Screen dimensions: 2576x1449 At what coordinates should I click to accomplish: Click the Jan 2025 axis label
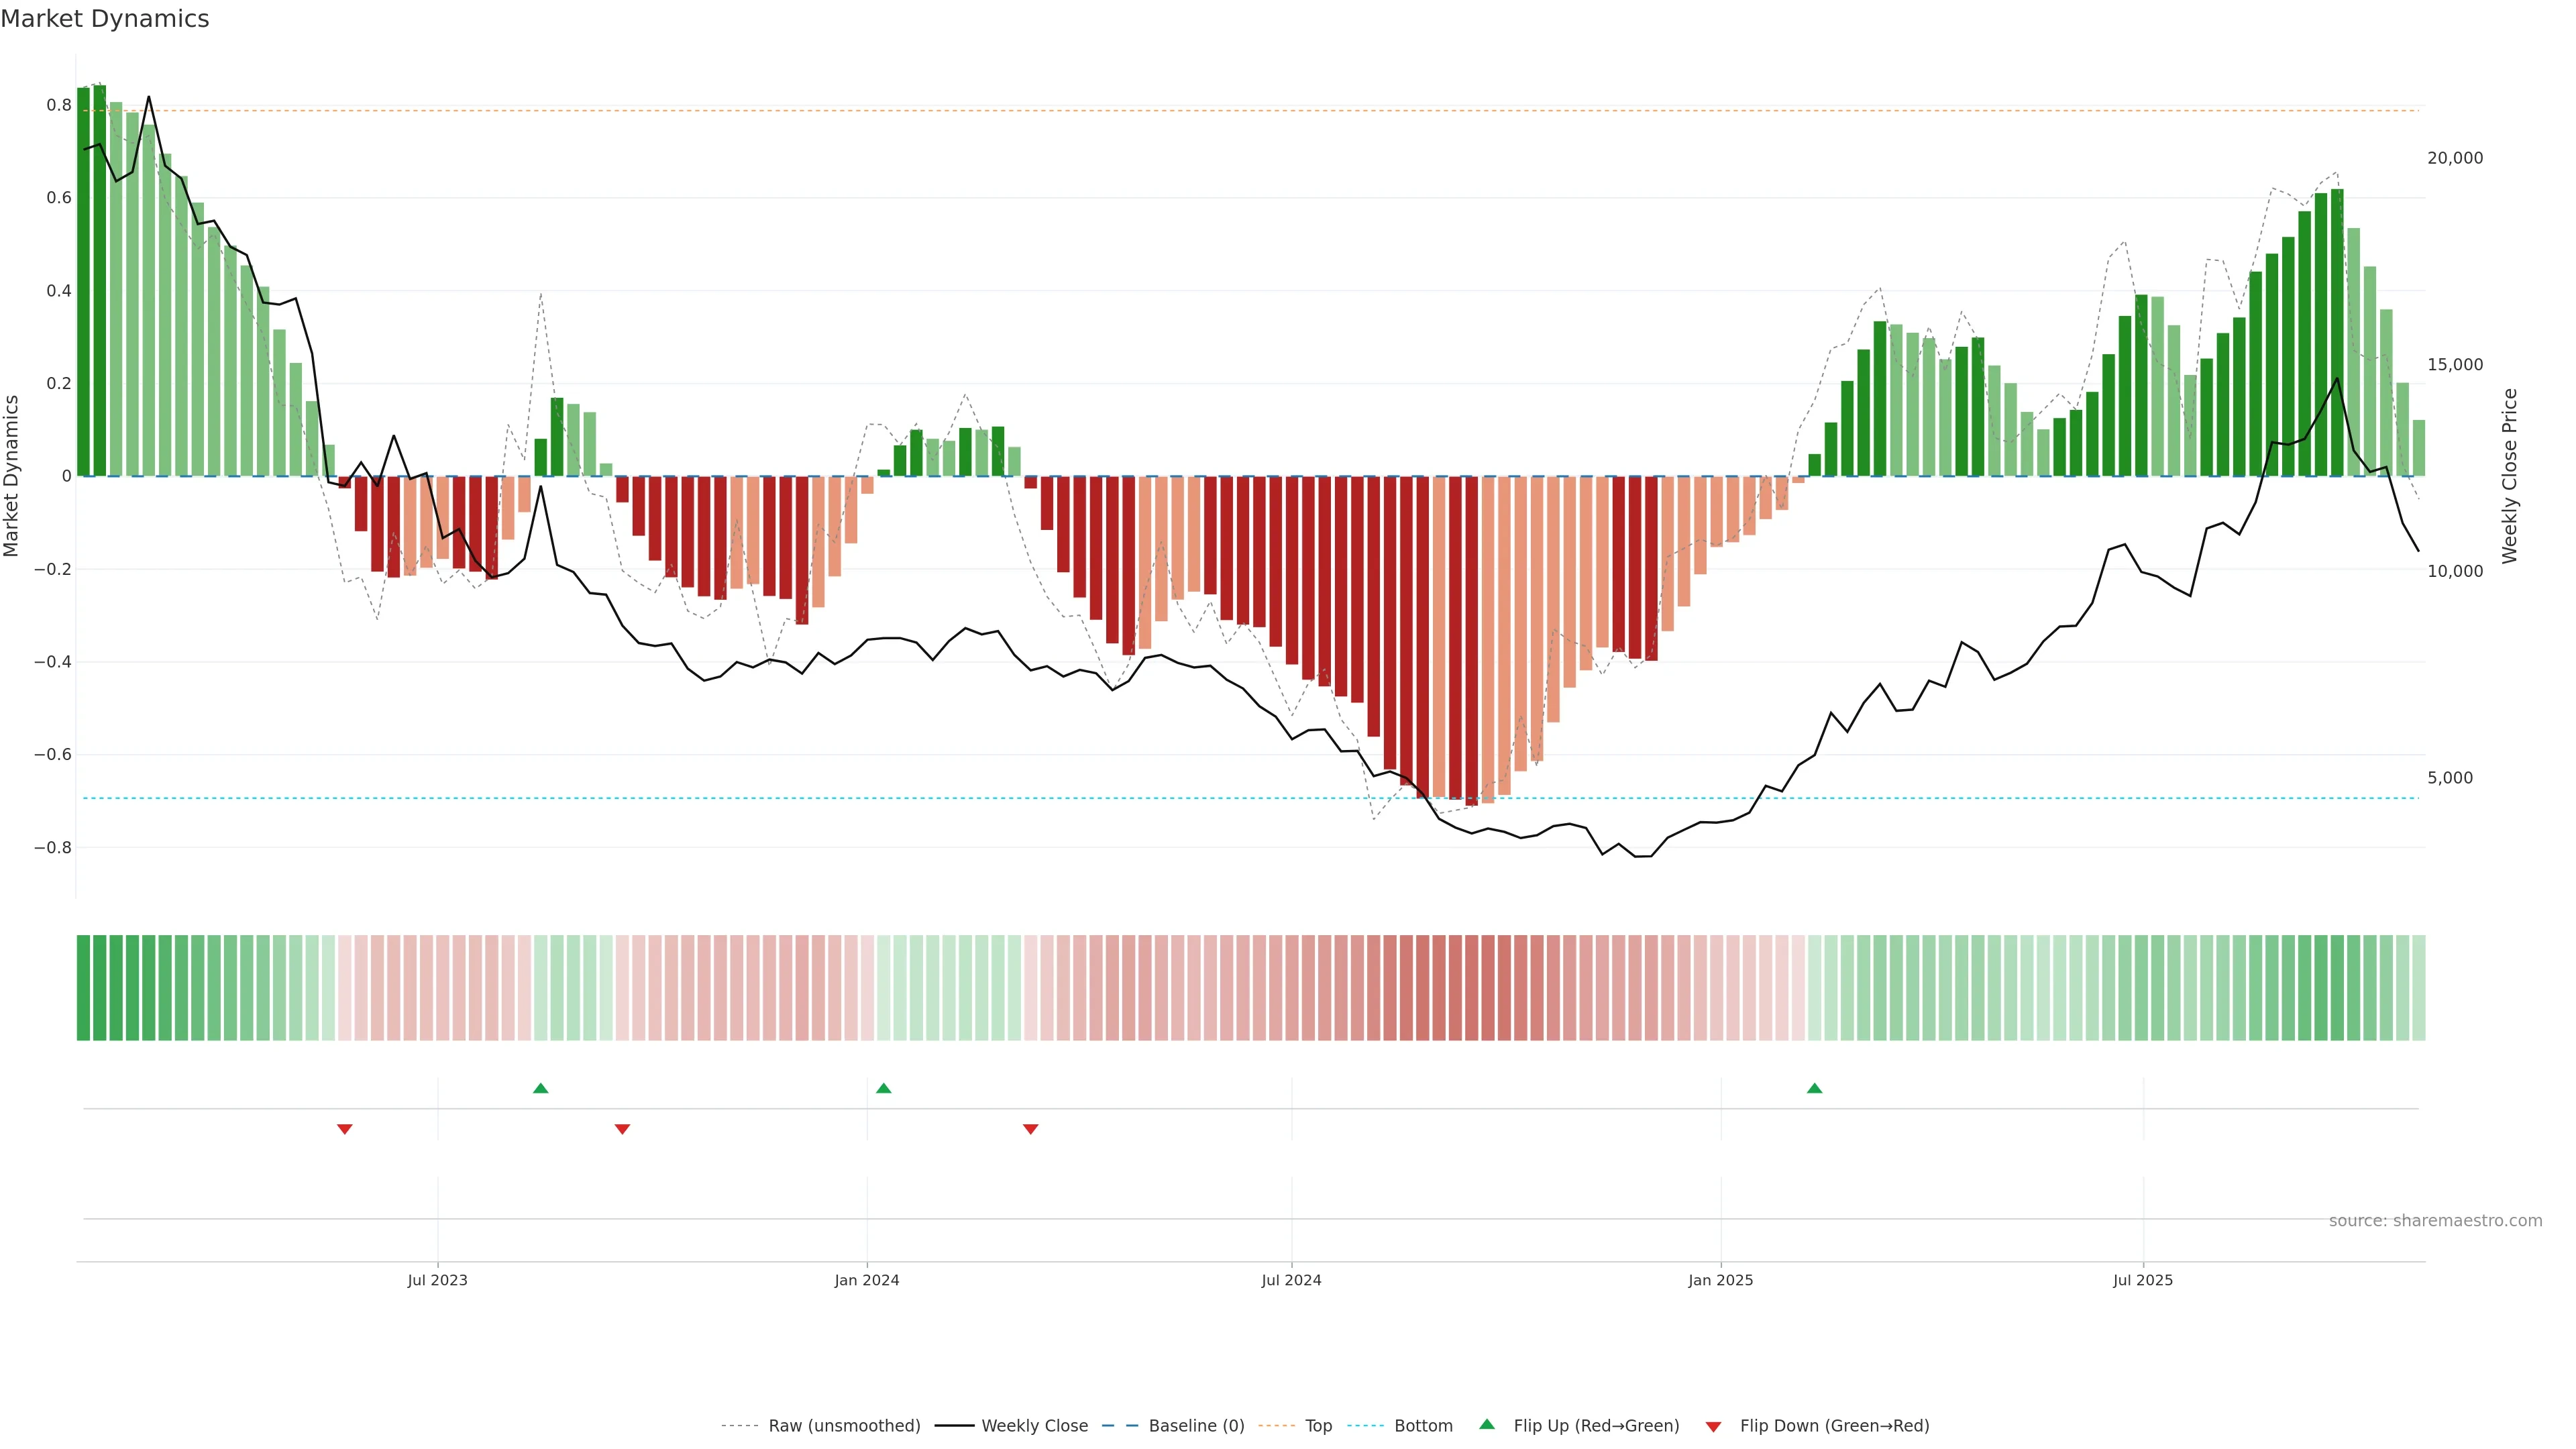[x=1720, y=1280]
